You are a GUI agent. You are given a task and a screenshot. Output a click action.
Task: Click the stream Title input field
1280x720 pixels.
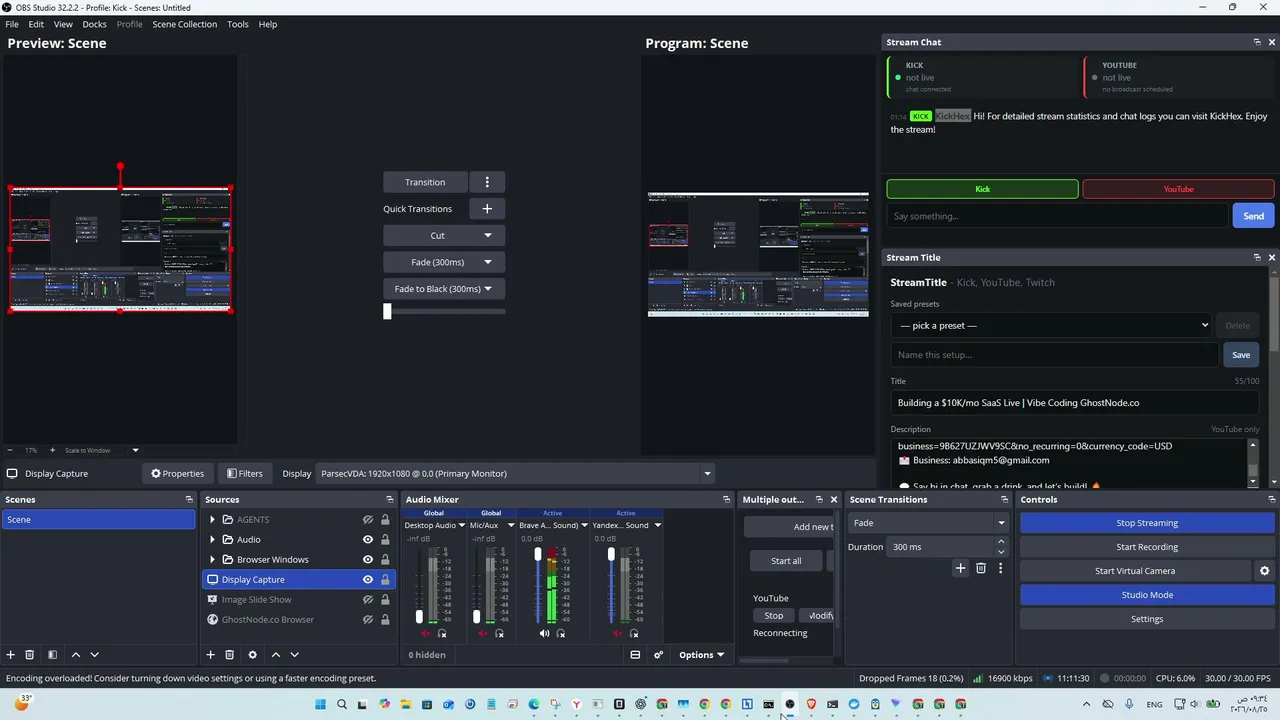1075,403
